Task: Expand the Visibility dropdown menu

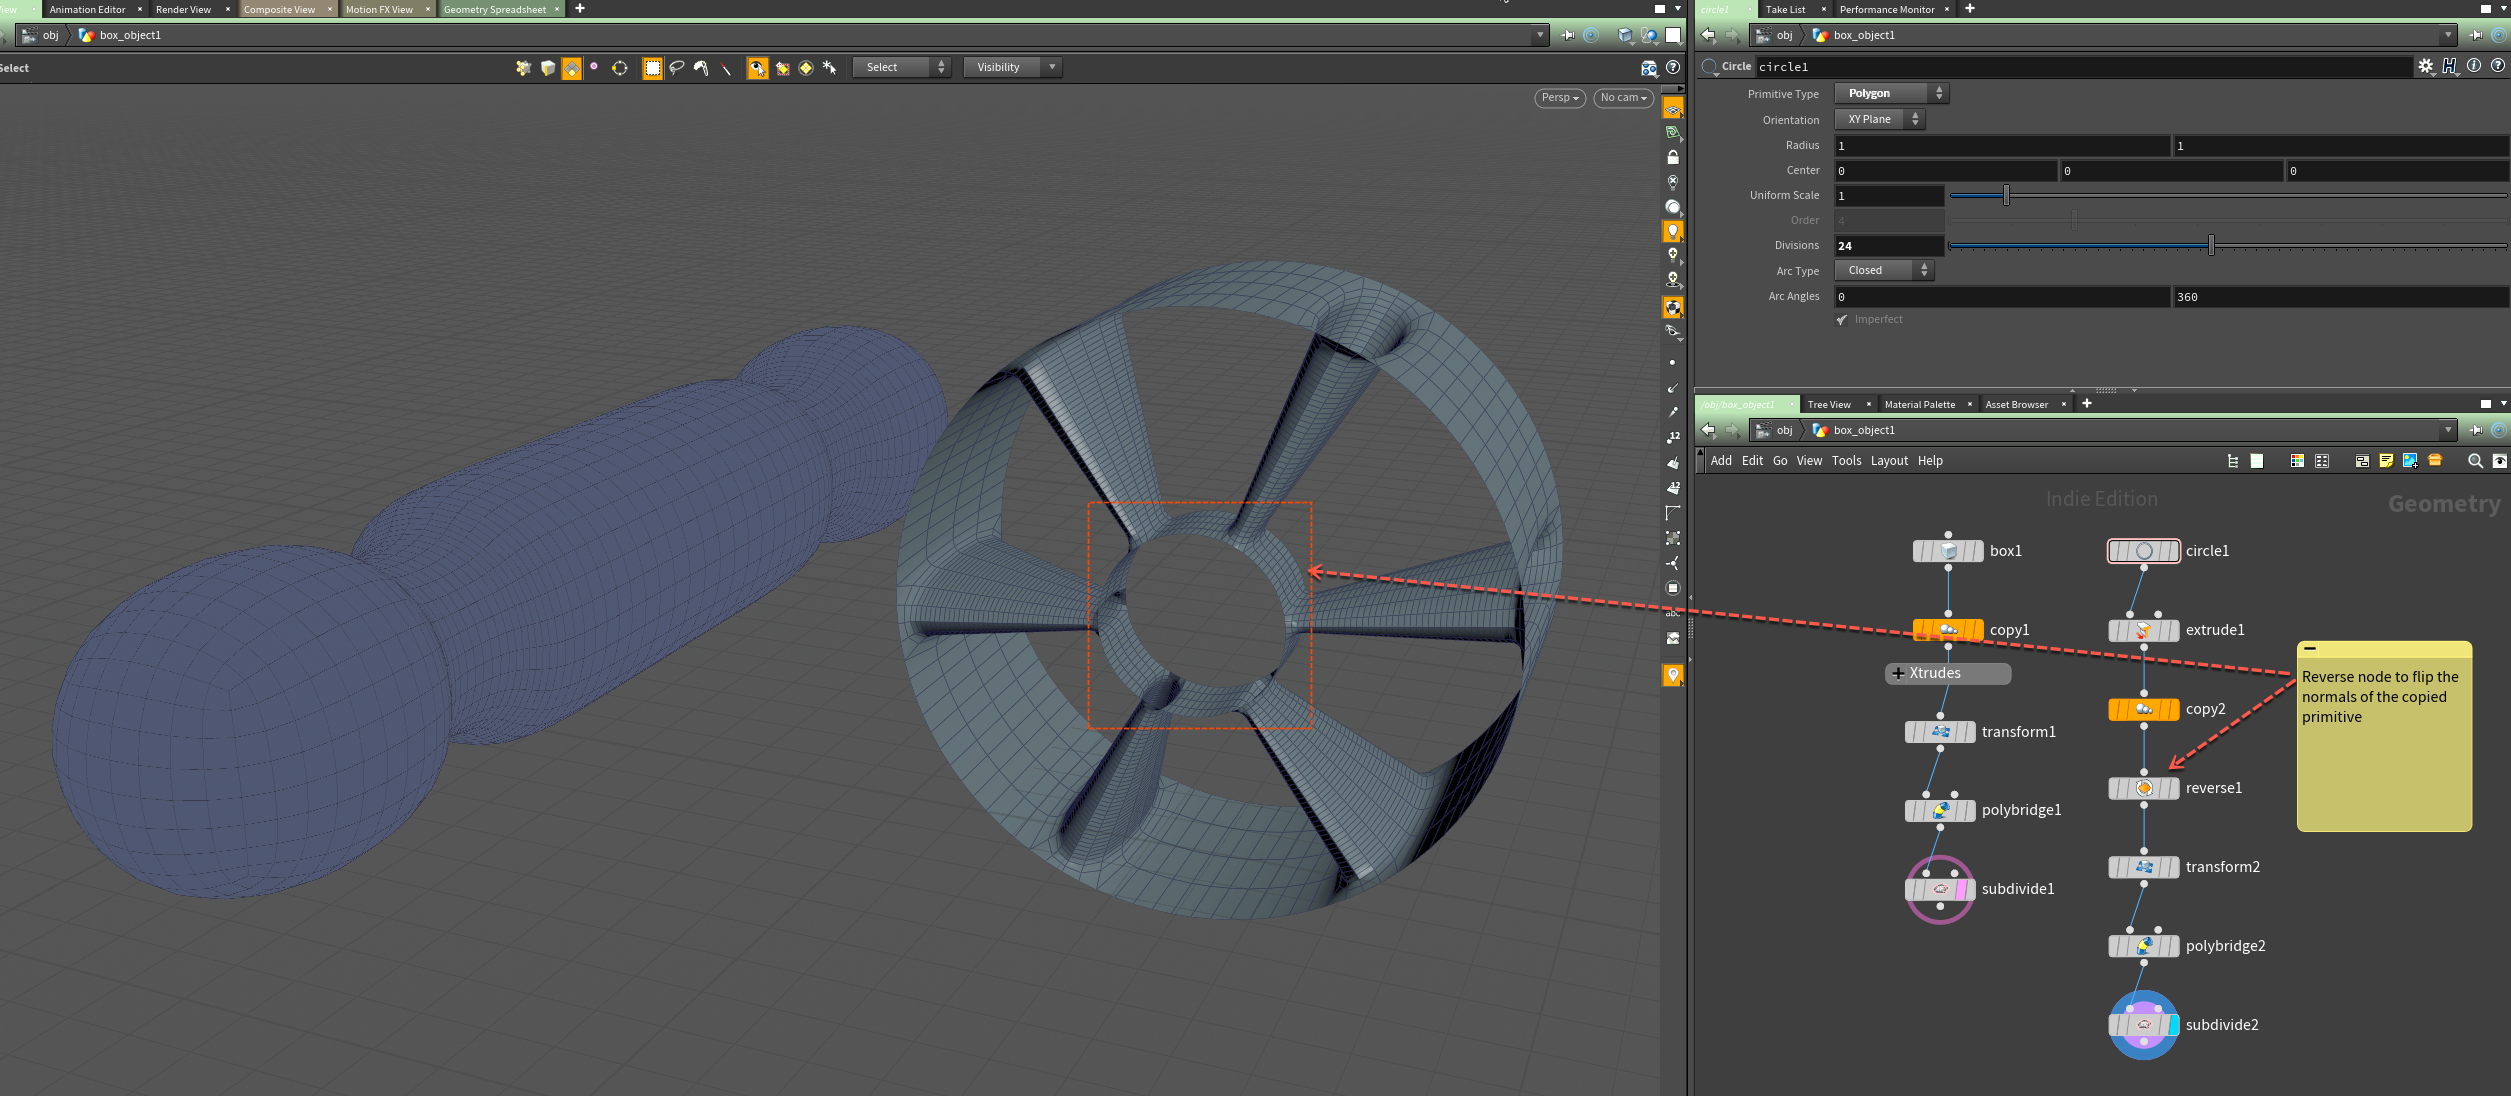Action: click(1012, 67)
